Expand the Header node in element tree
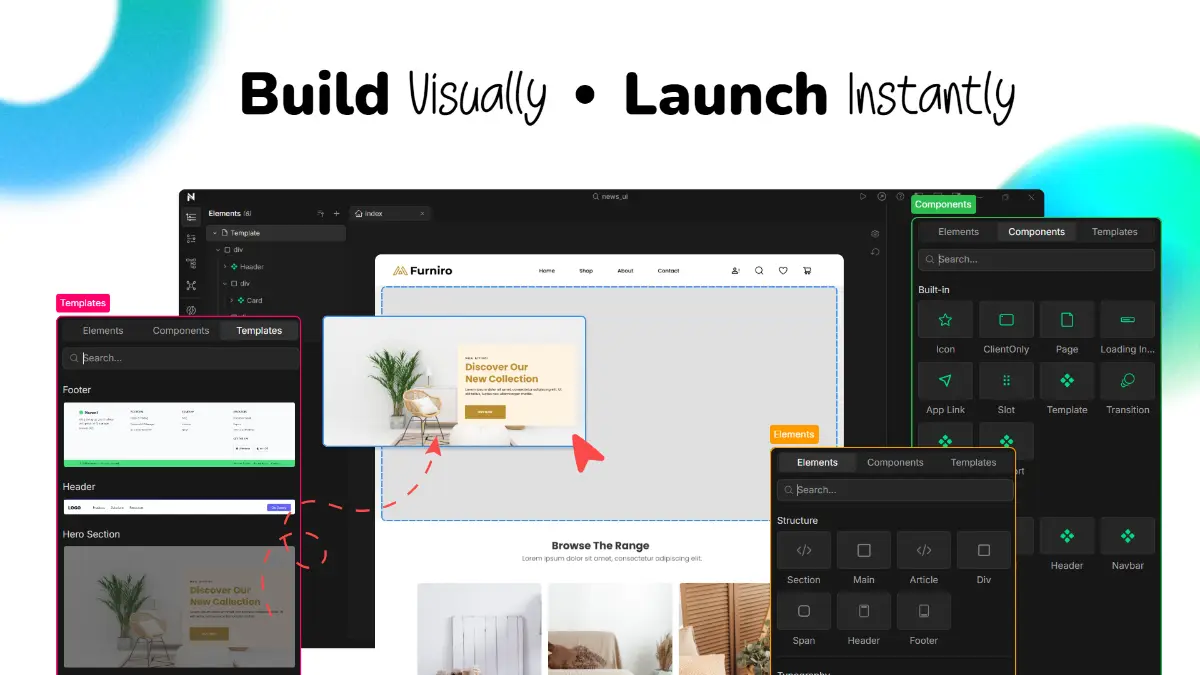Screen dimensions: 1200x675 [x=225, y=267]
